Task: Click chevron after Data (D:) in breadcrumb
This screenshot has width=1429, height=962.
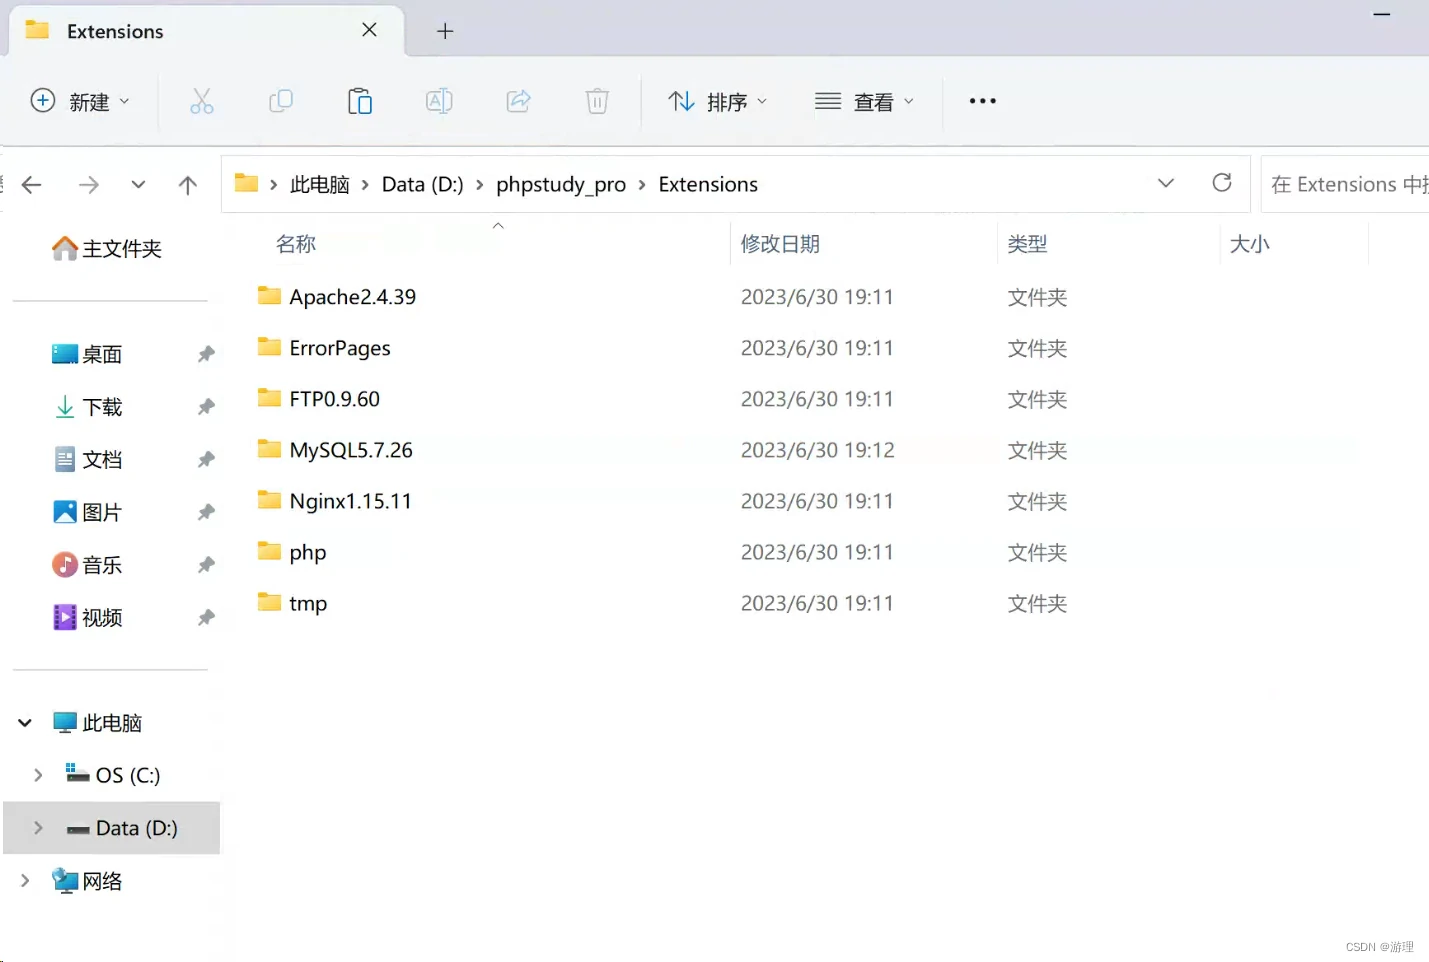Action: (480, 185)
